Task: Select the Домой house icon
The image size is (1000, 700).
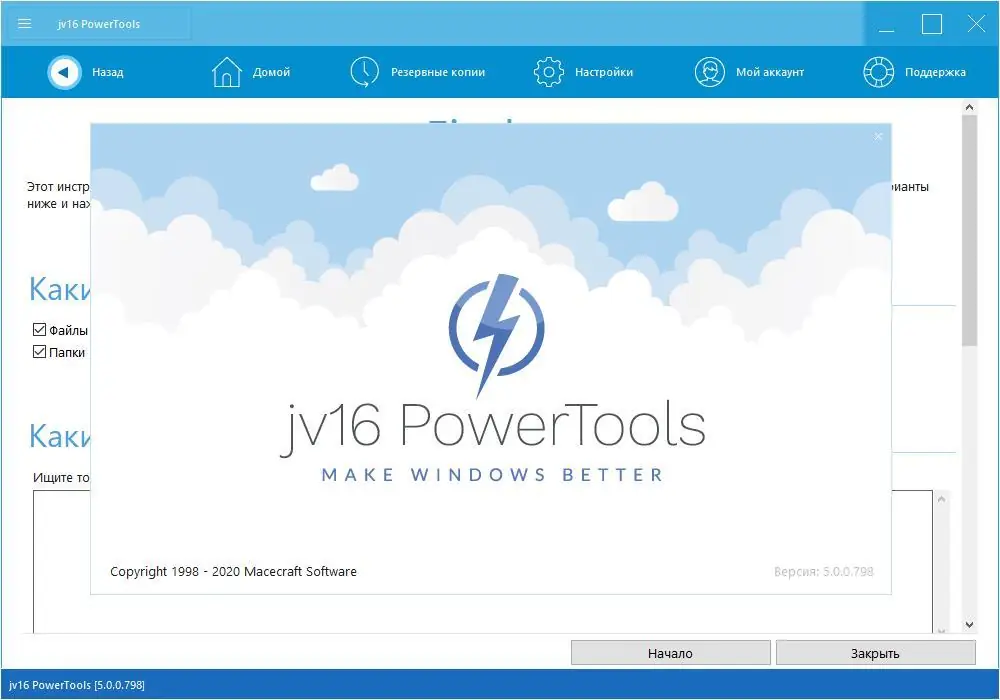Action: [x=227, y=71]
